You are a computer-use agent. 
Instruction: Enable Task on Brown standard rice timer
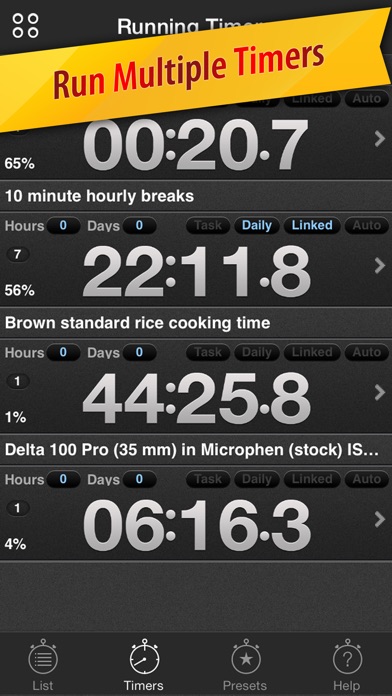[208, 352]
